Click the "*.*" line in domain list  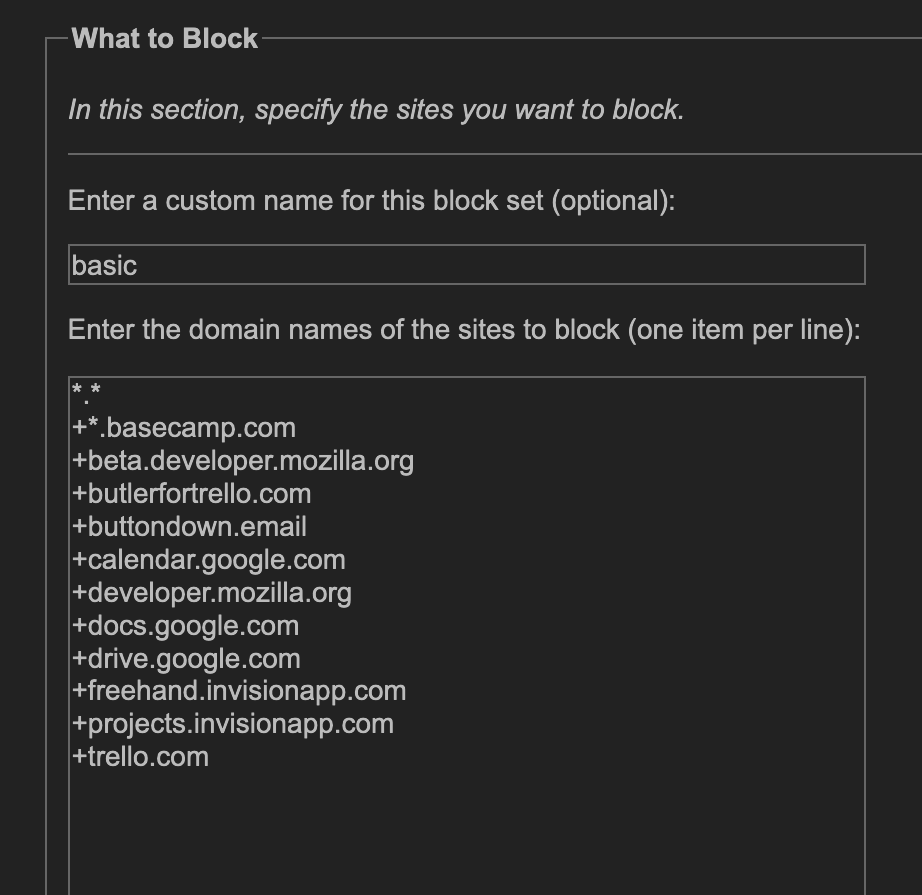pyautogui.click(x=86, y=393)
